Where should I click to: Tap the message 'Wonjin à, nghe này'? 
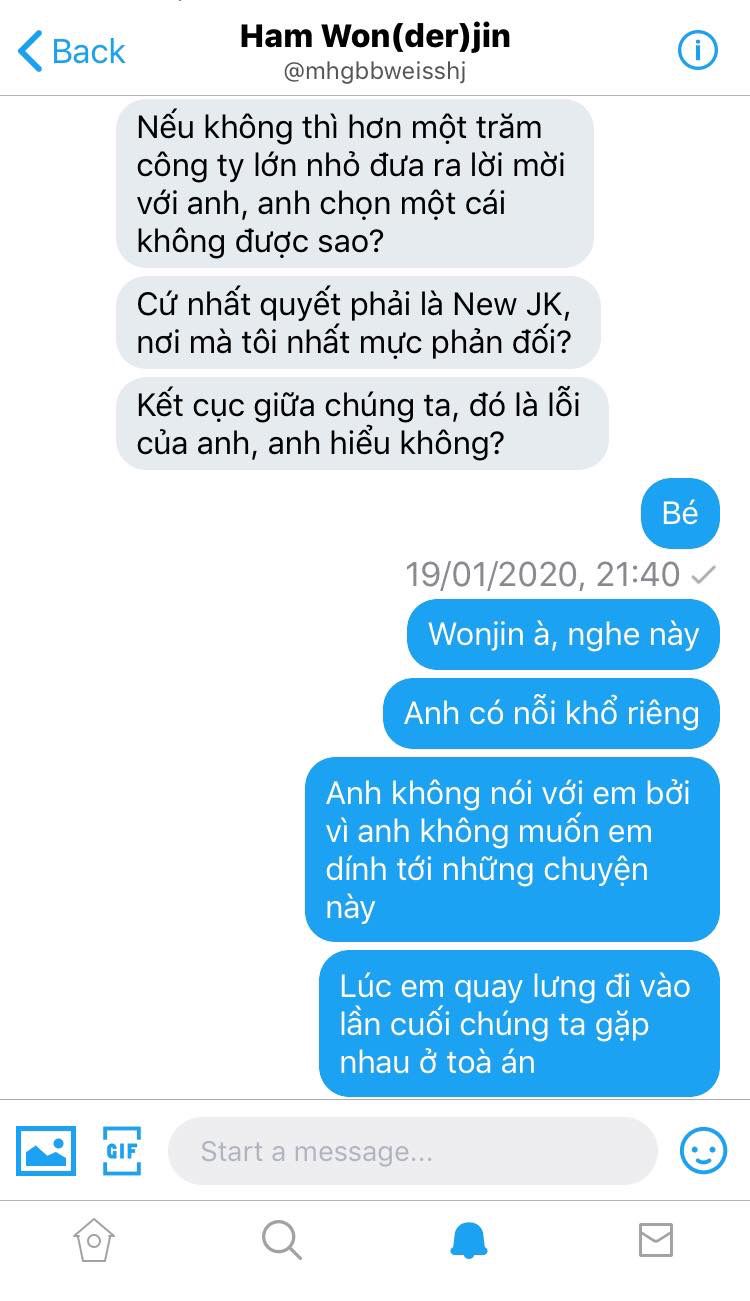coord(563,634)
